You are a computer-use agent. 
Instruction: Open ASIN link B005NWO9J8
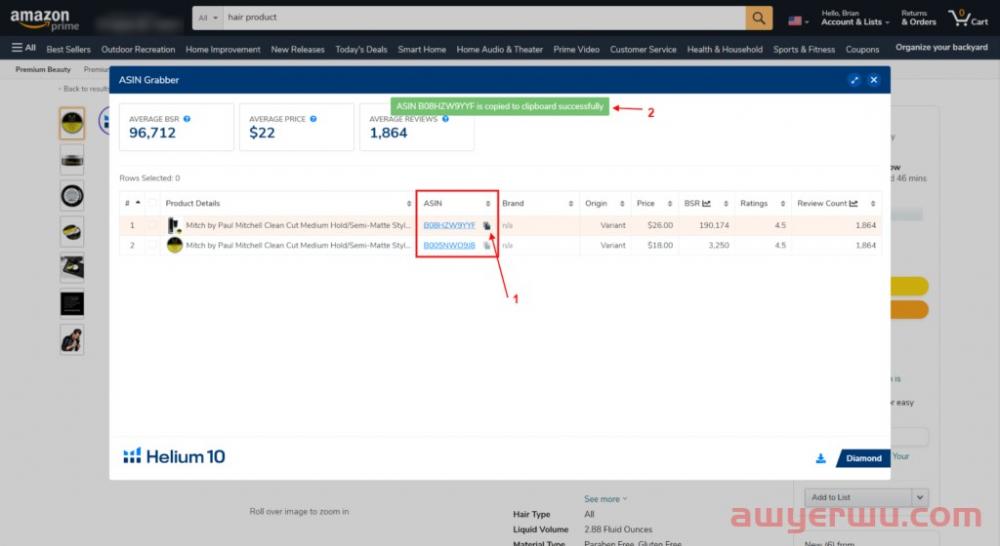tap(449, 245)
